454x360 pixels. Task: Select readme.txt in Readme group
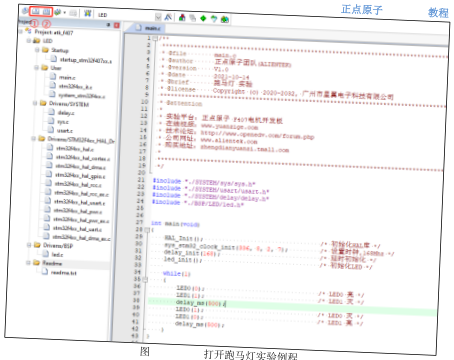point(63,273)
